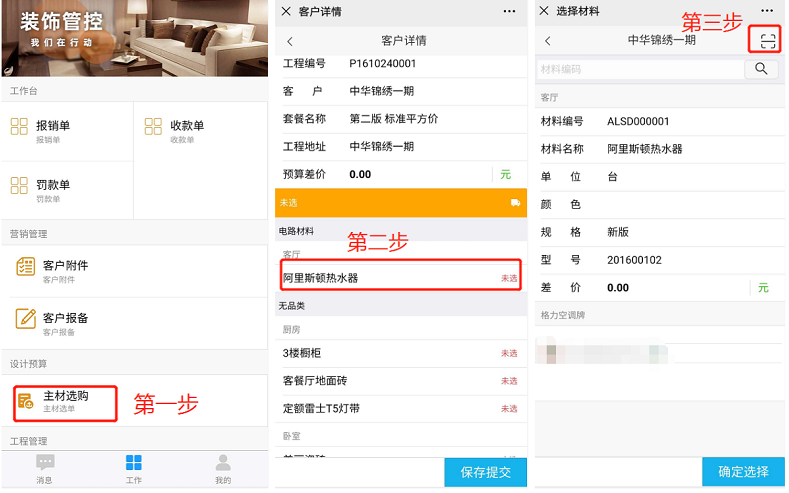Switch to 消息 messages tab
This screenshot has width=789, height=493.
pyautogui.click(x=45, y=467)
